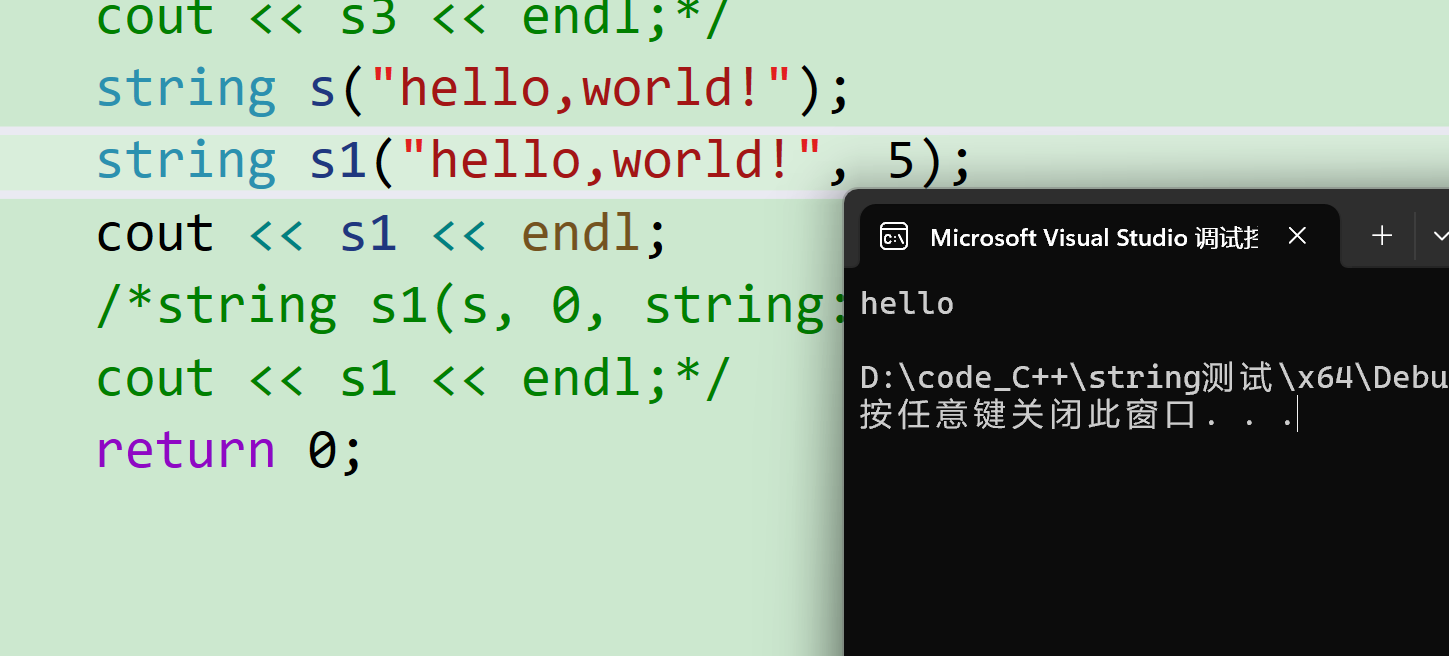This screenshot has width=1449, height=656.
Task: Click the commented cout << s1 << endl;*/ line
Action: (415, 378)
